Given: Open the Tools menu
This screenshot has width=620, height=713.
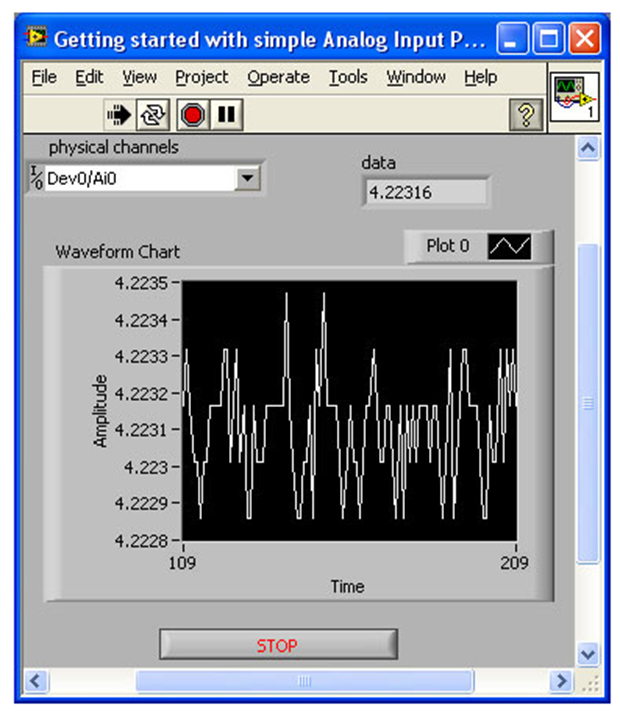Looking at the screenshot, I should pyautogui.click(x=349, y=77).
